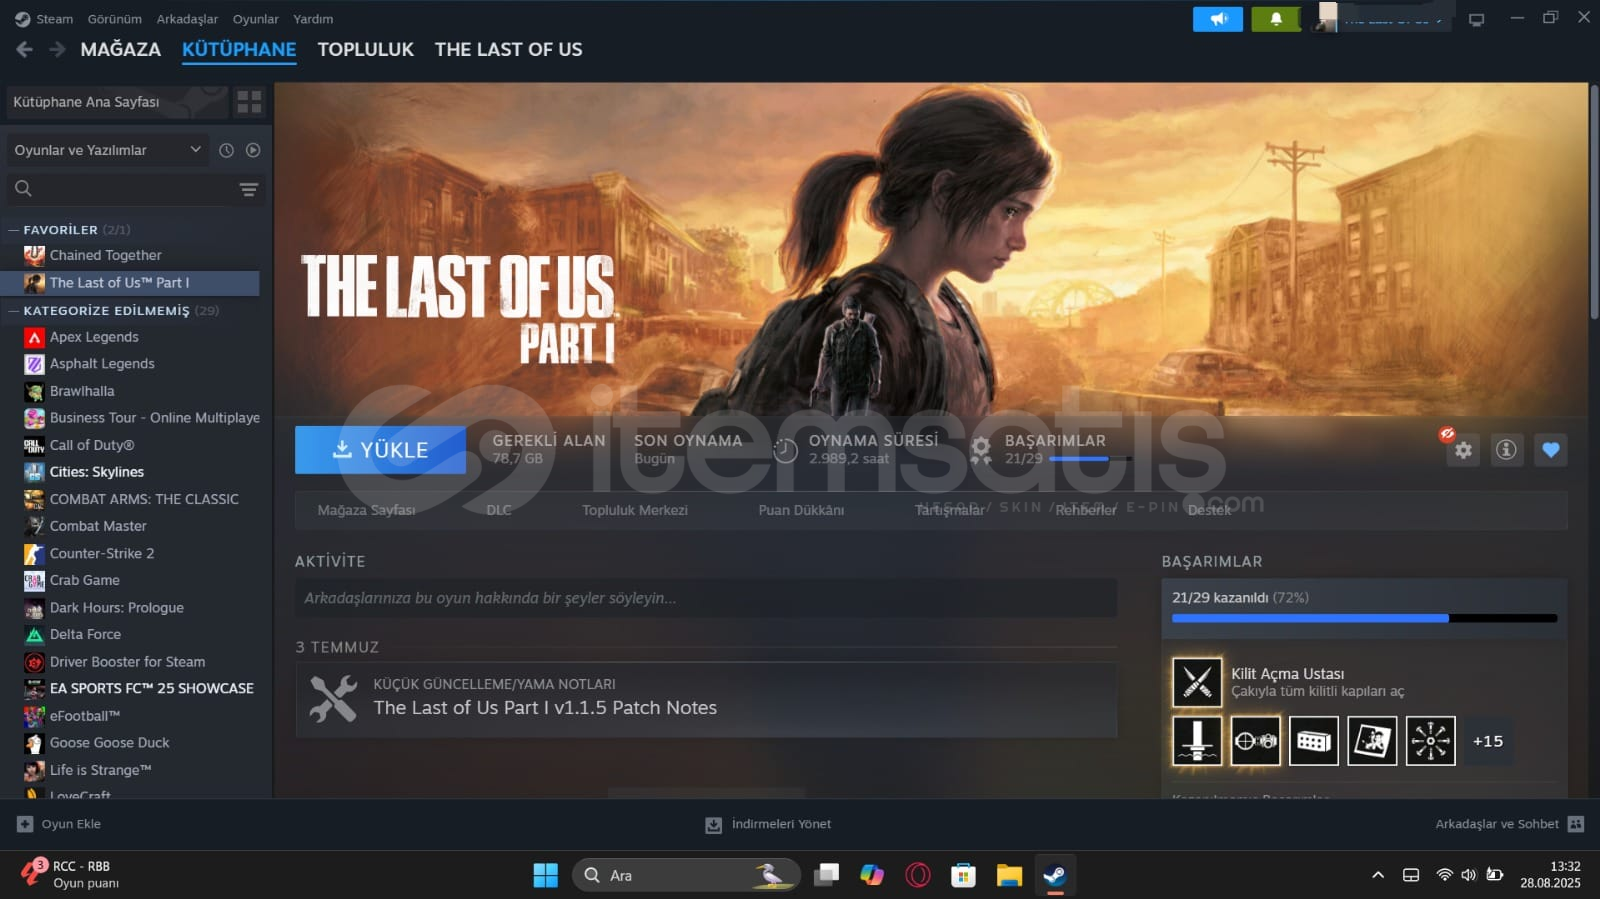Open Windows Start button
This screenshot has width=1600, height=899.
click(546, 876)
